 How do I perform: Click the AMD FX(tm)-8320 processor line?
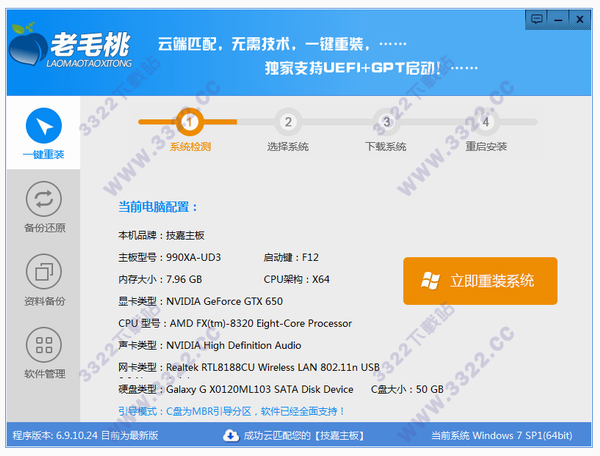coord(235,324)
